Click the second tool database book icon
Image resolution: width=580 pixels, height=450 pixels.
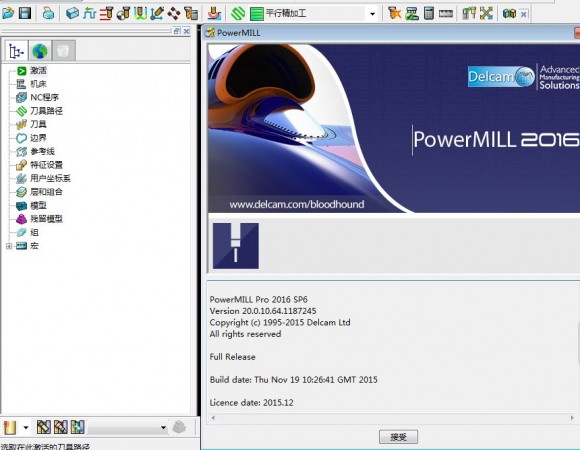(61, 427)
